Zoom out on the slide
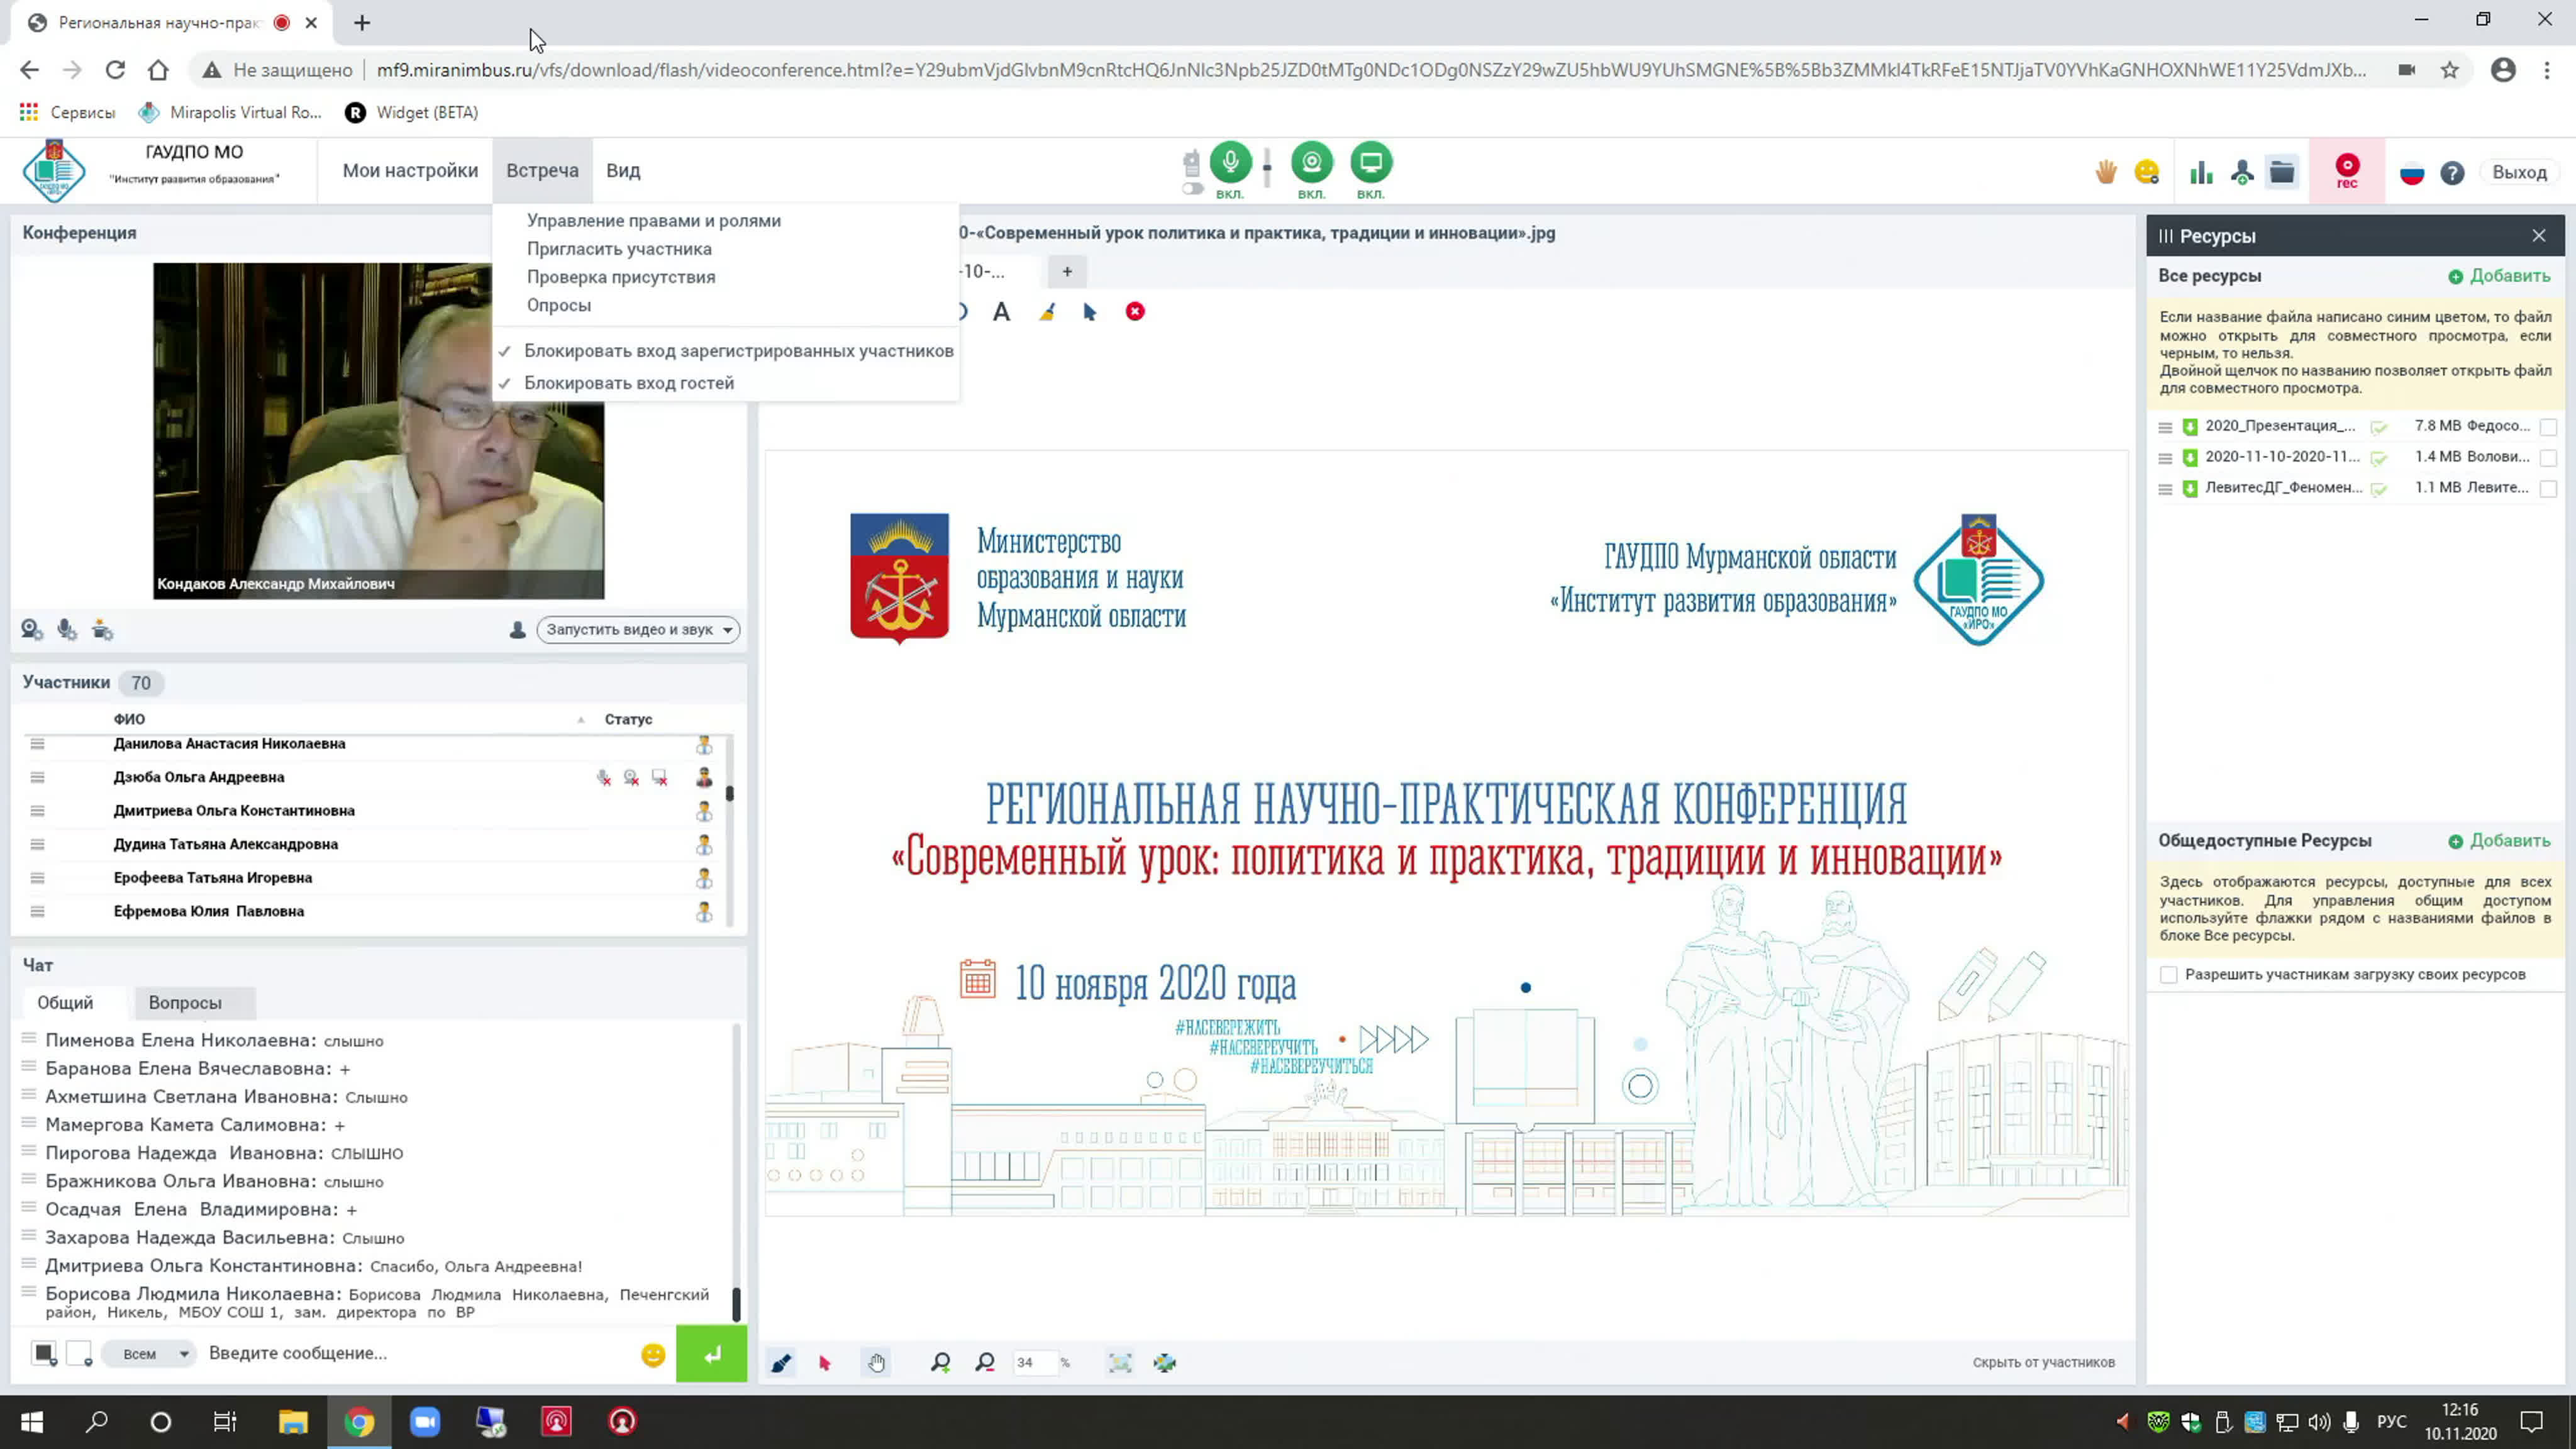The width and height of the screenshot is (2576, 1449). pyautogui.click(x=985, y=1362)
